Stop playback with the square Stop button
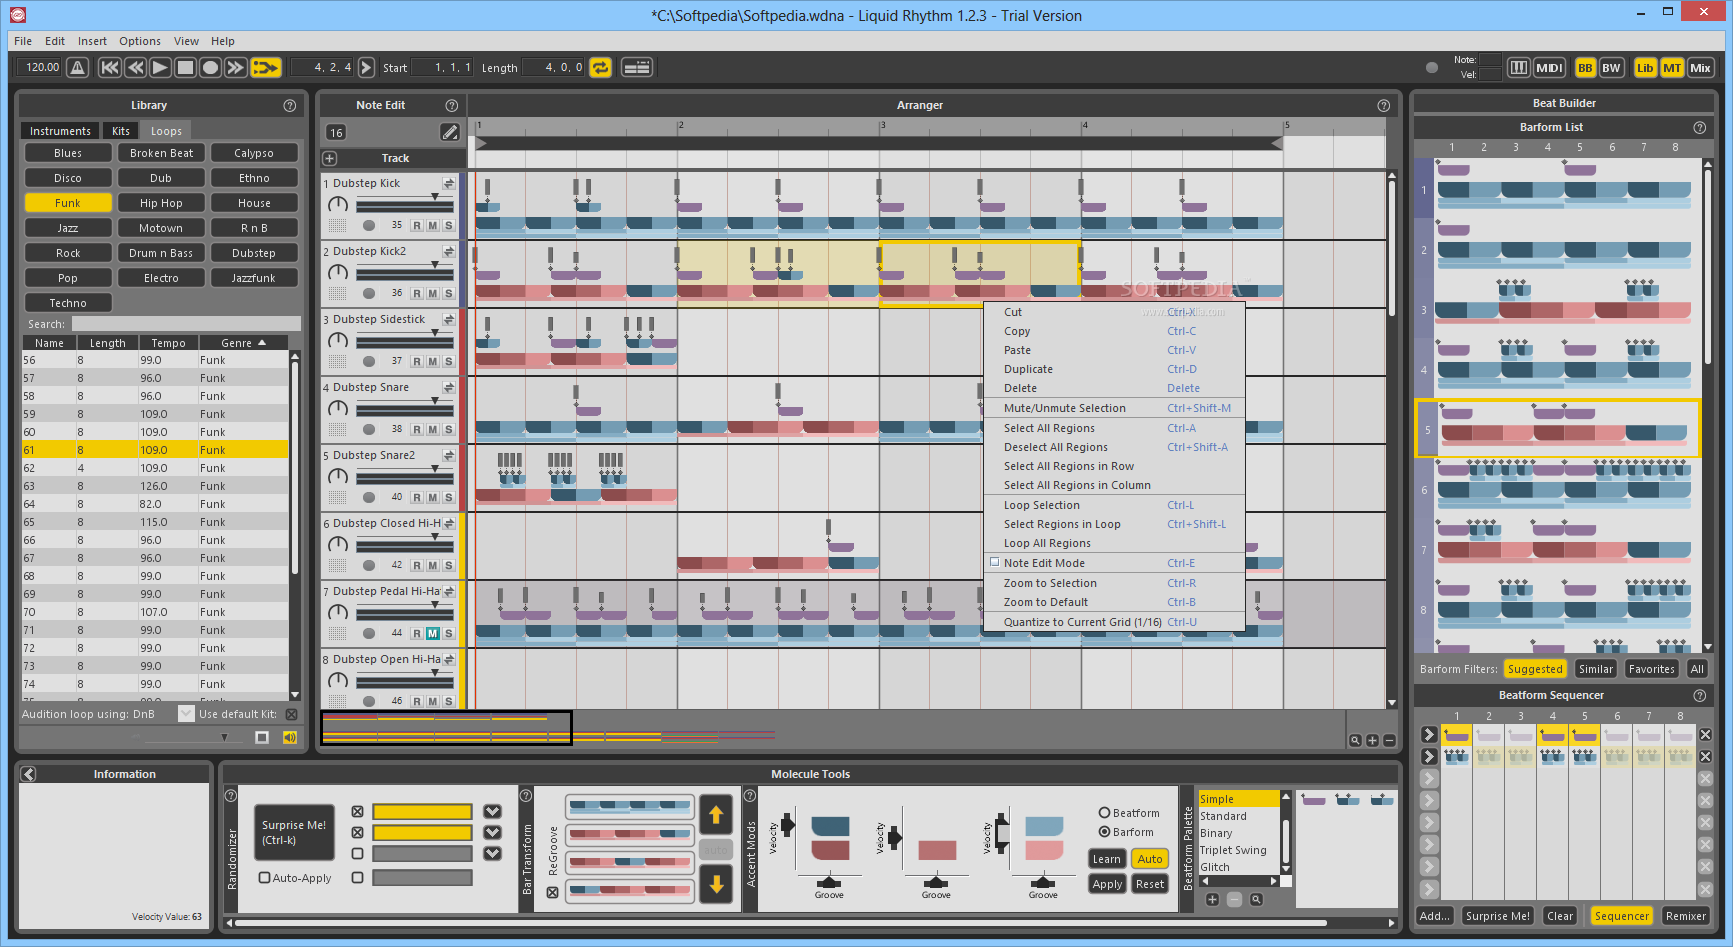1733x947 pixels. click(185, 67)
